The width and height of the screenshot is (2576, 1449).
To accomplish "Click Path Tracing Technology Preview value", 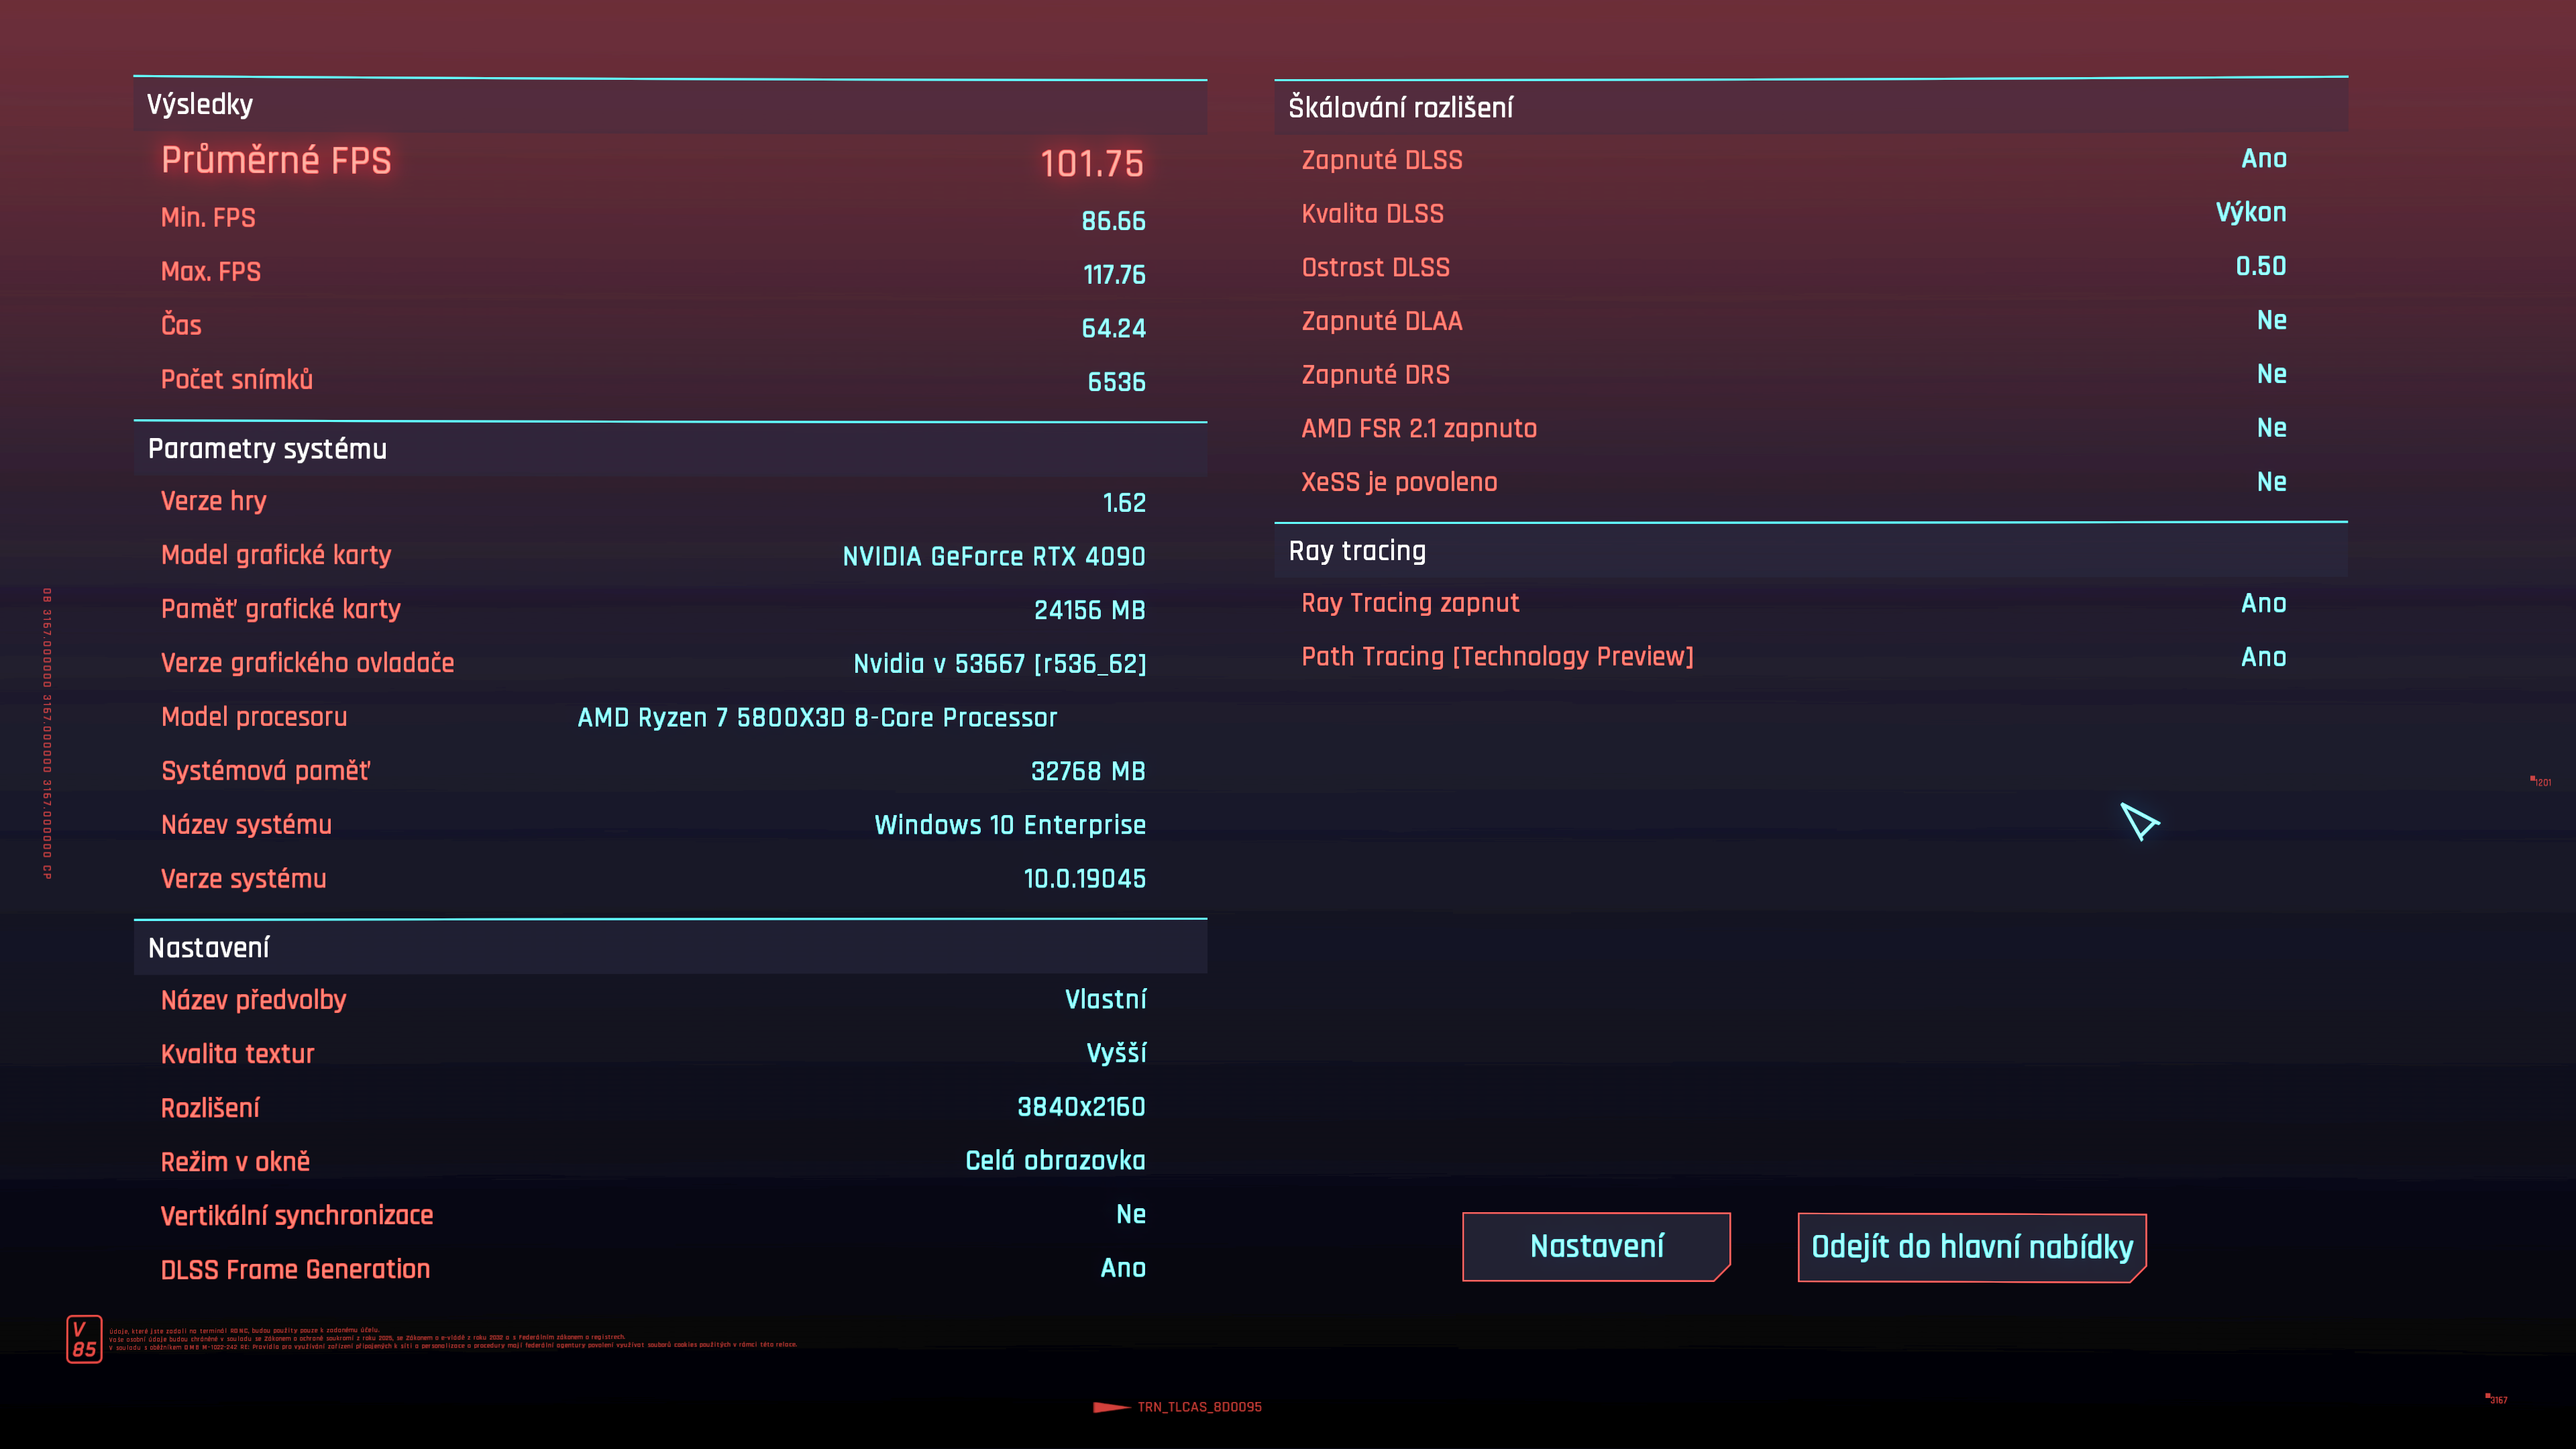I will pyautogui.click(x=2263, y=657).
